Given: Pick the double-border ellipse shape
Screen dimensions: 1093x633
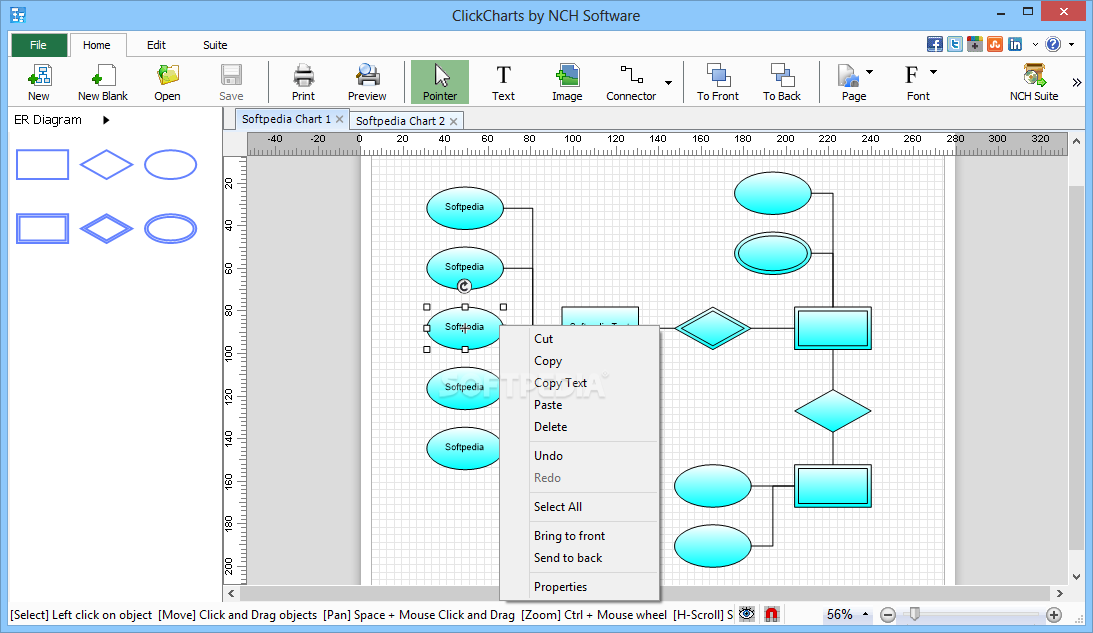Looking at the screenshot, I should [171, 229].
